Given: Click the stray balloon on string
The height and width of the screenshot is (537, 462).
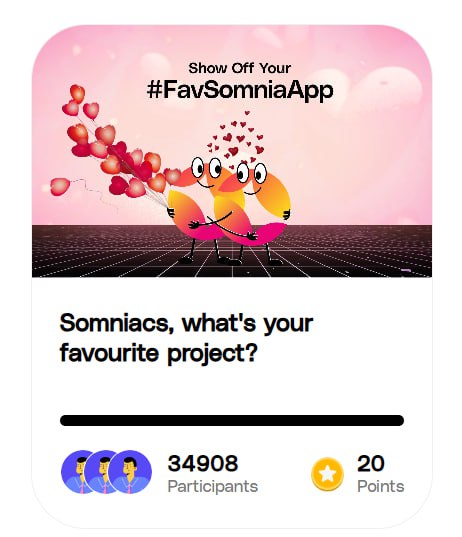Looking at the screenshot, I should pos(60,186).
